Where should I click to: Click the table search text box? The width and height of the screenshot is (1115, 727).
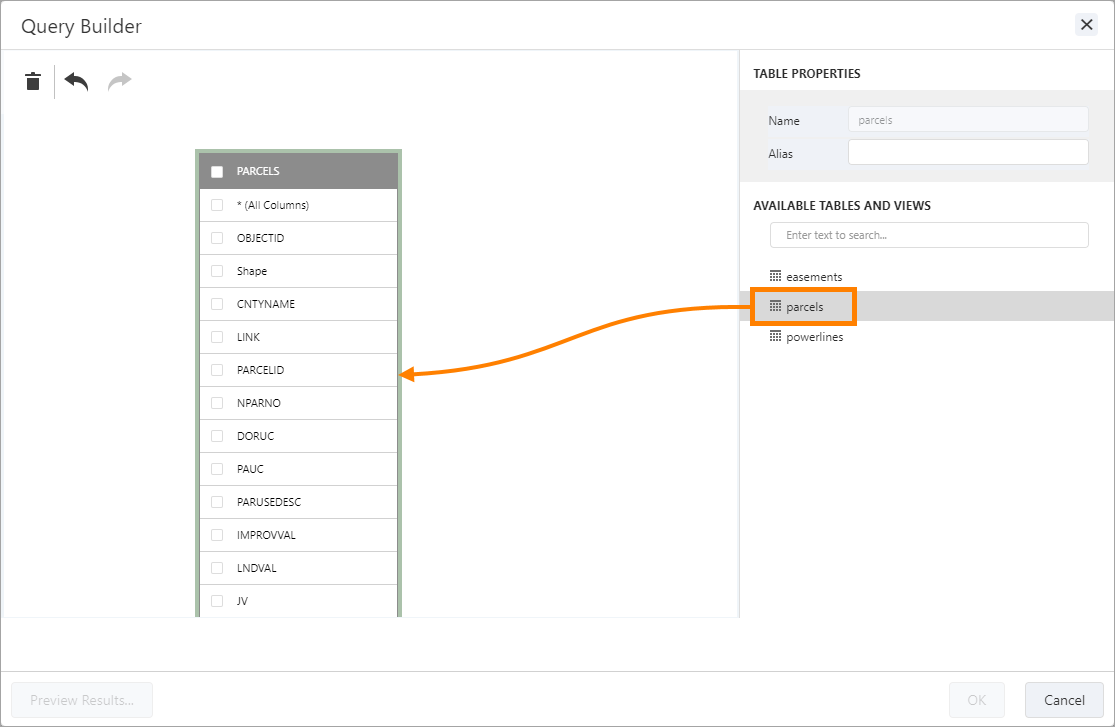click(x=928, y=234)
